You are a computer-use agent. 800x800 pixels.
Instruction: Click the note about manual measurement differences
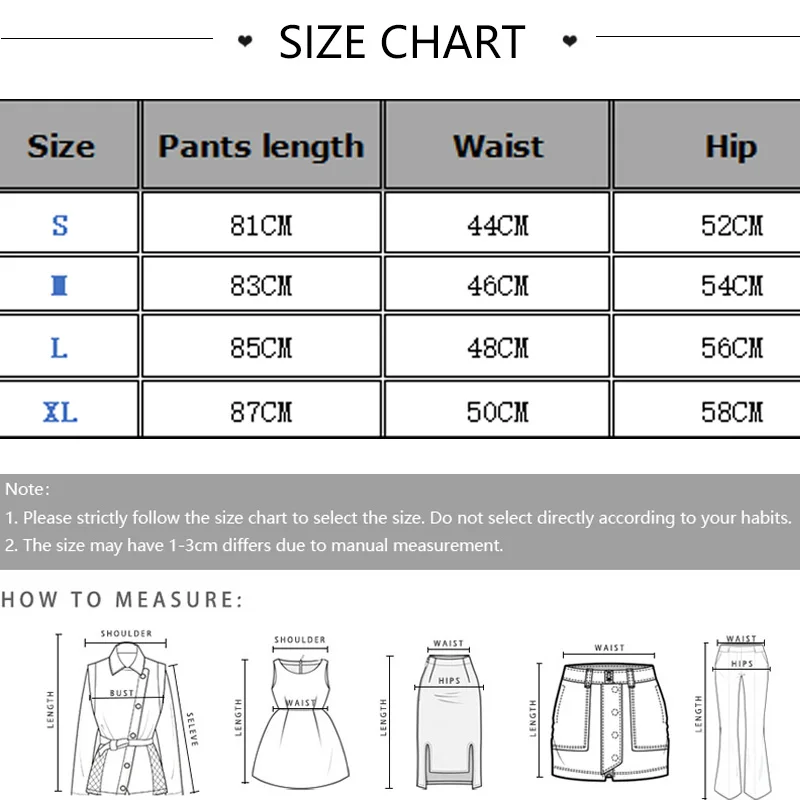254,545
